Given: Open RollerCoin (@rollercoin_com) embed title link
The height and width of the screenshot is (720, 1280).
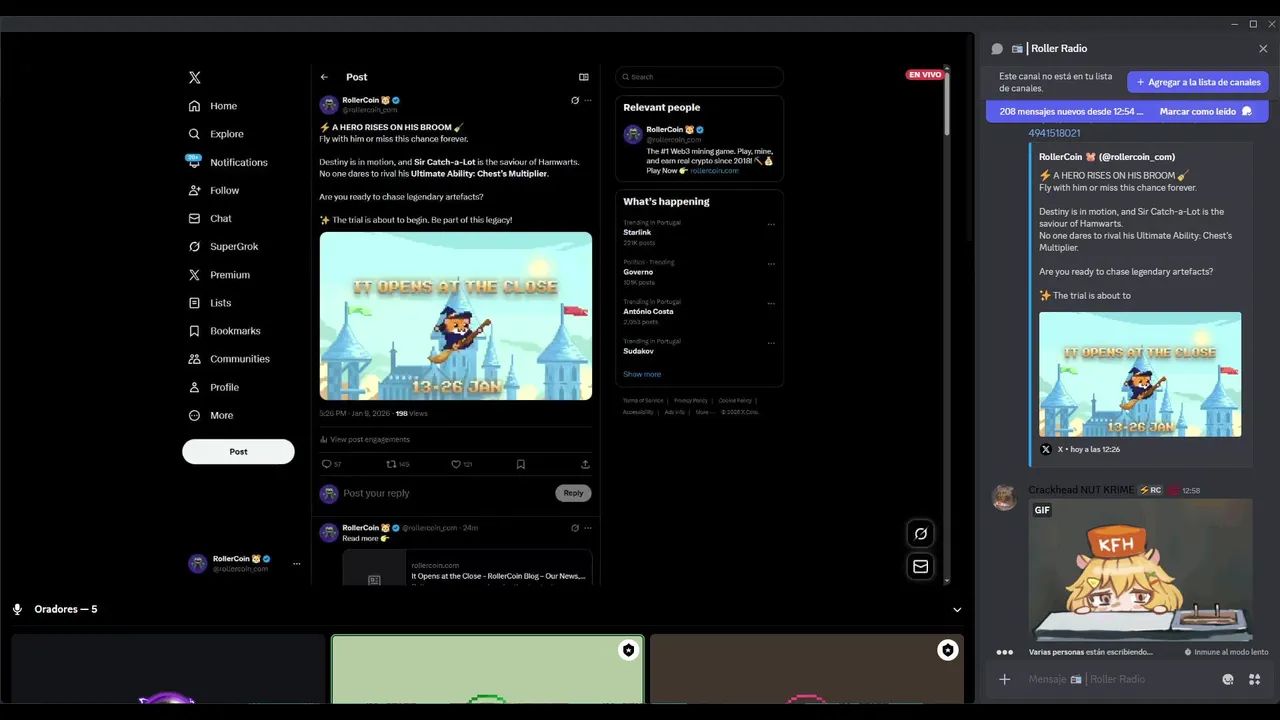Looking at the screenshot, I should 1107,157.
